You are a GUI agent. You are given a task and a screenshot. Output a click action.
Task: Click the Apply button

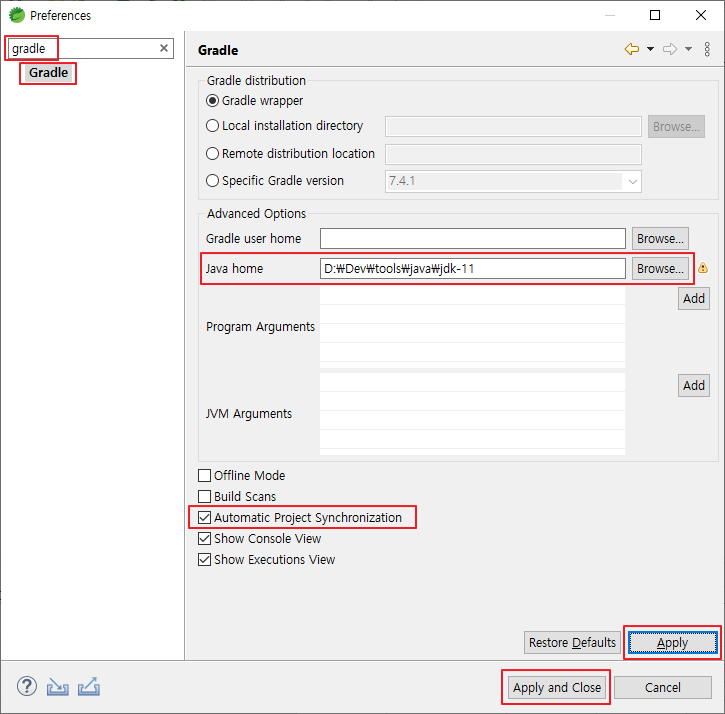(672, 643)
